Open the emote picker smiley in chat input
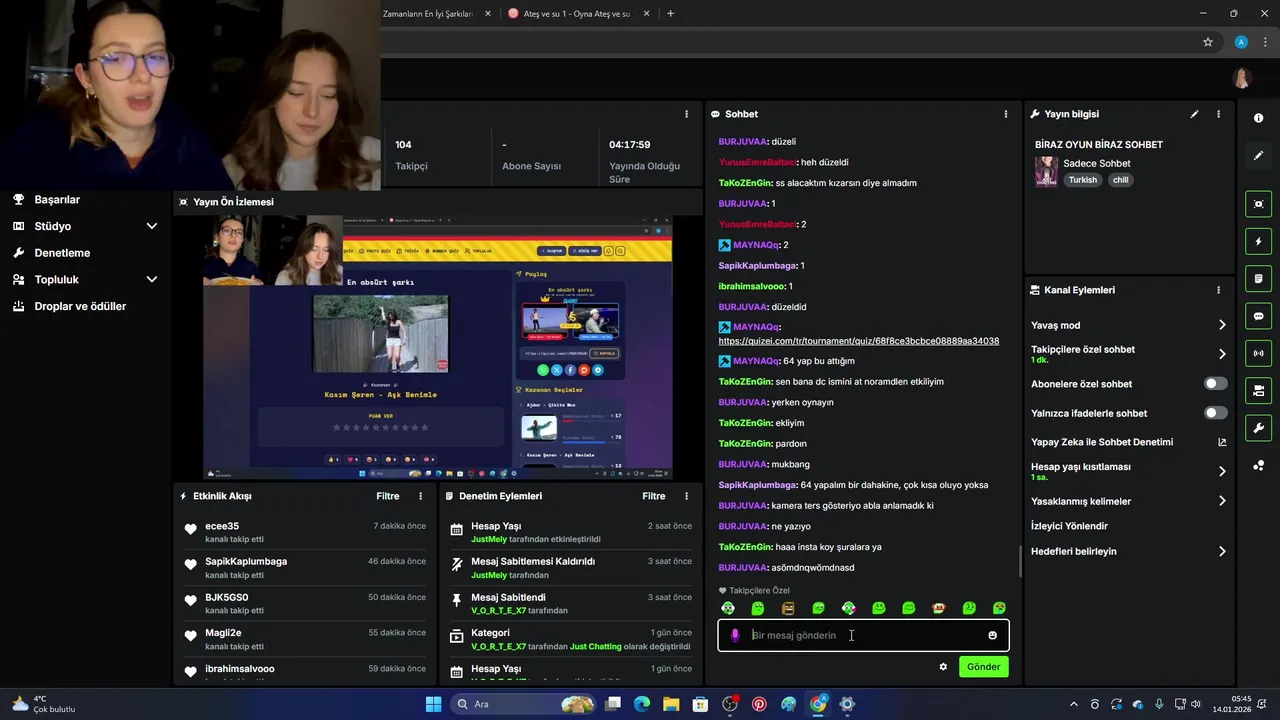 tap(992, 635)
